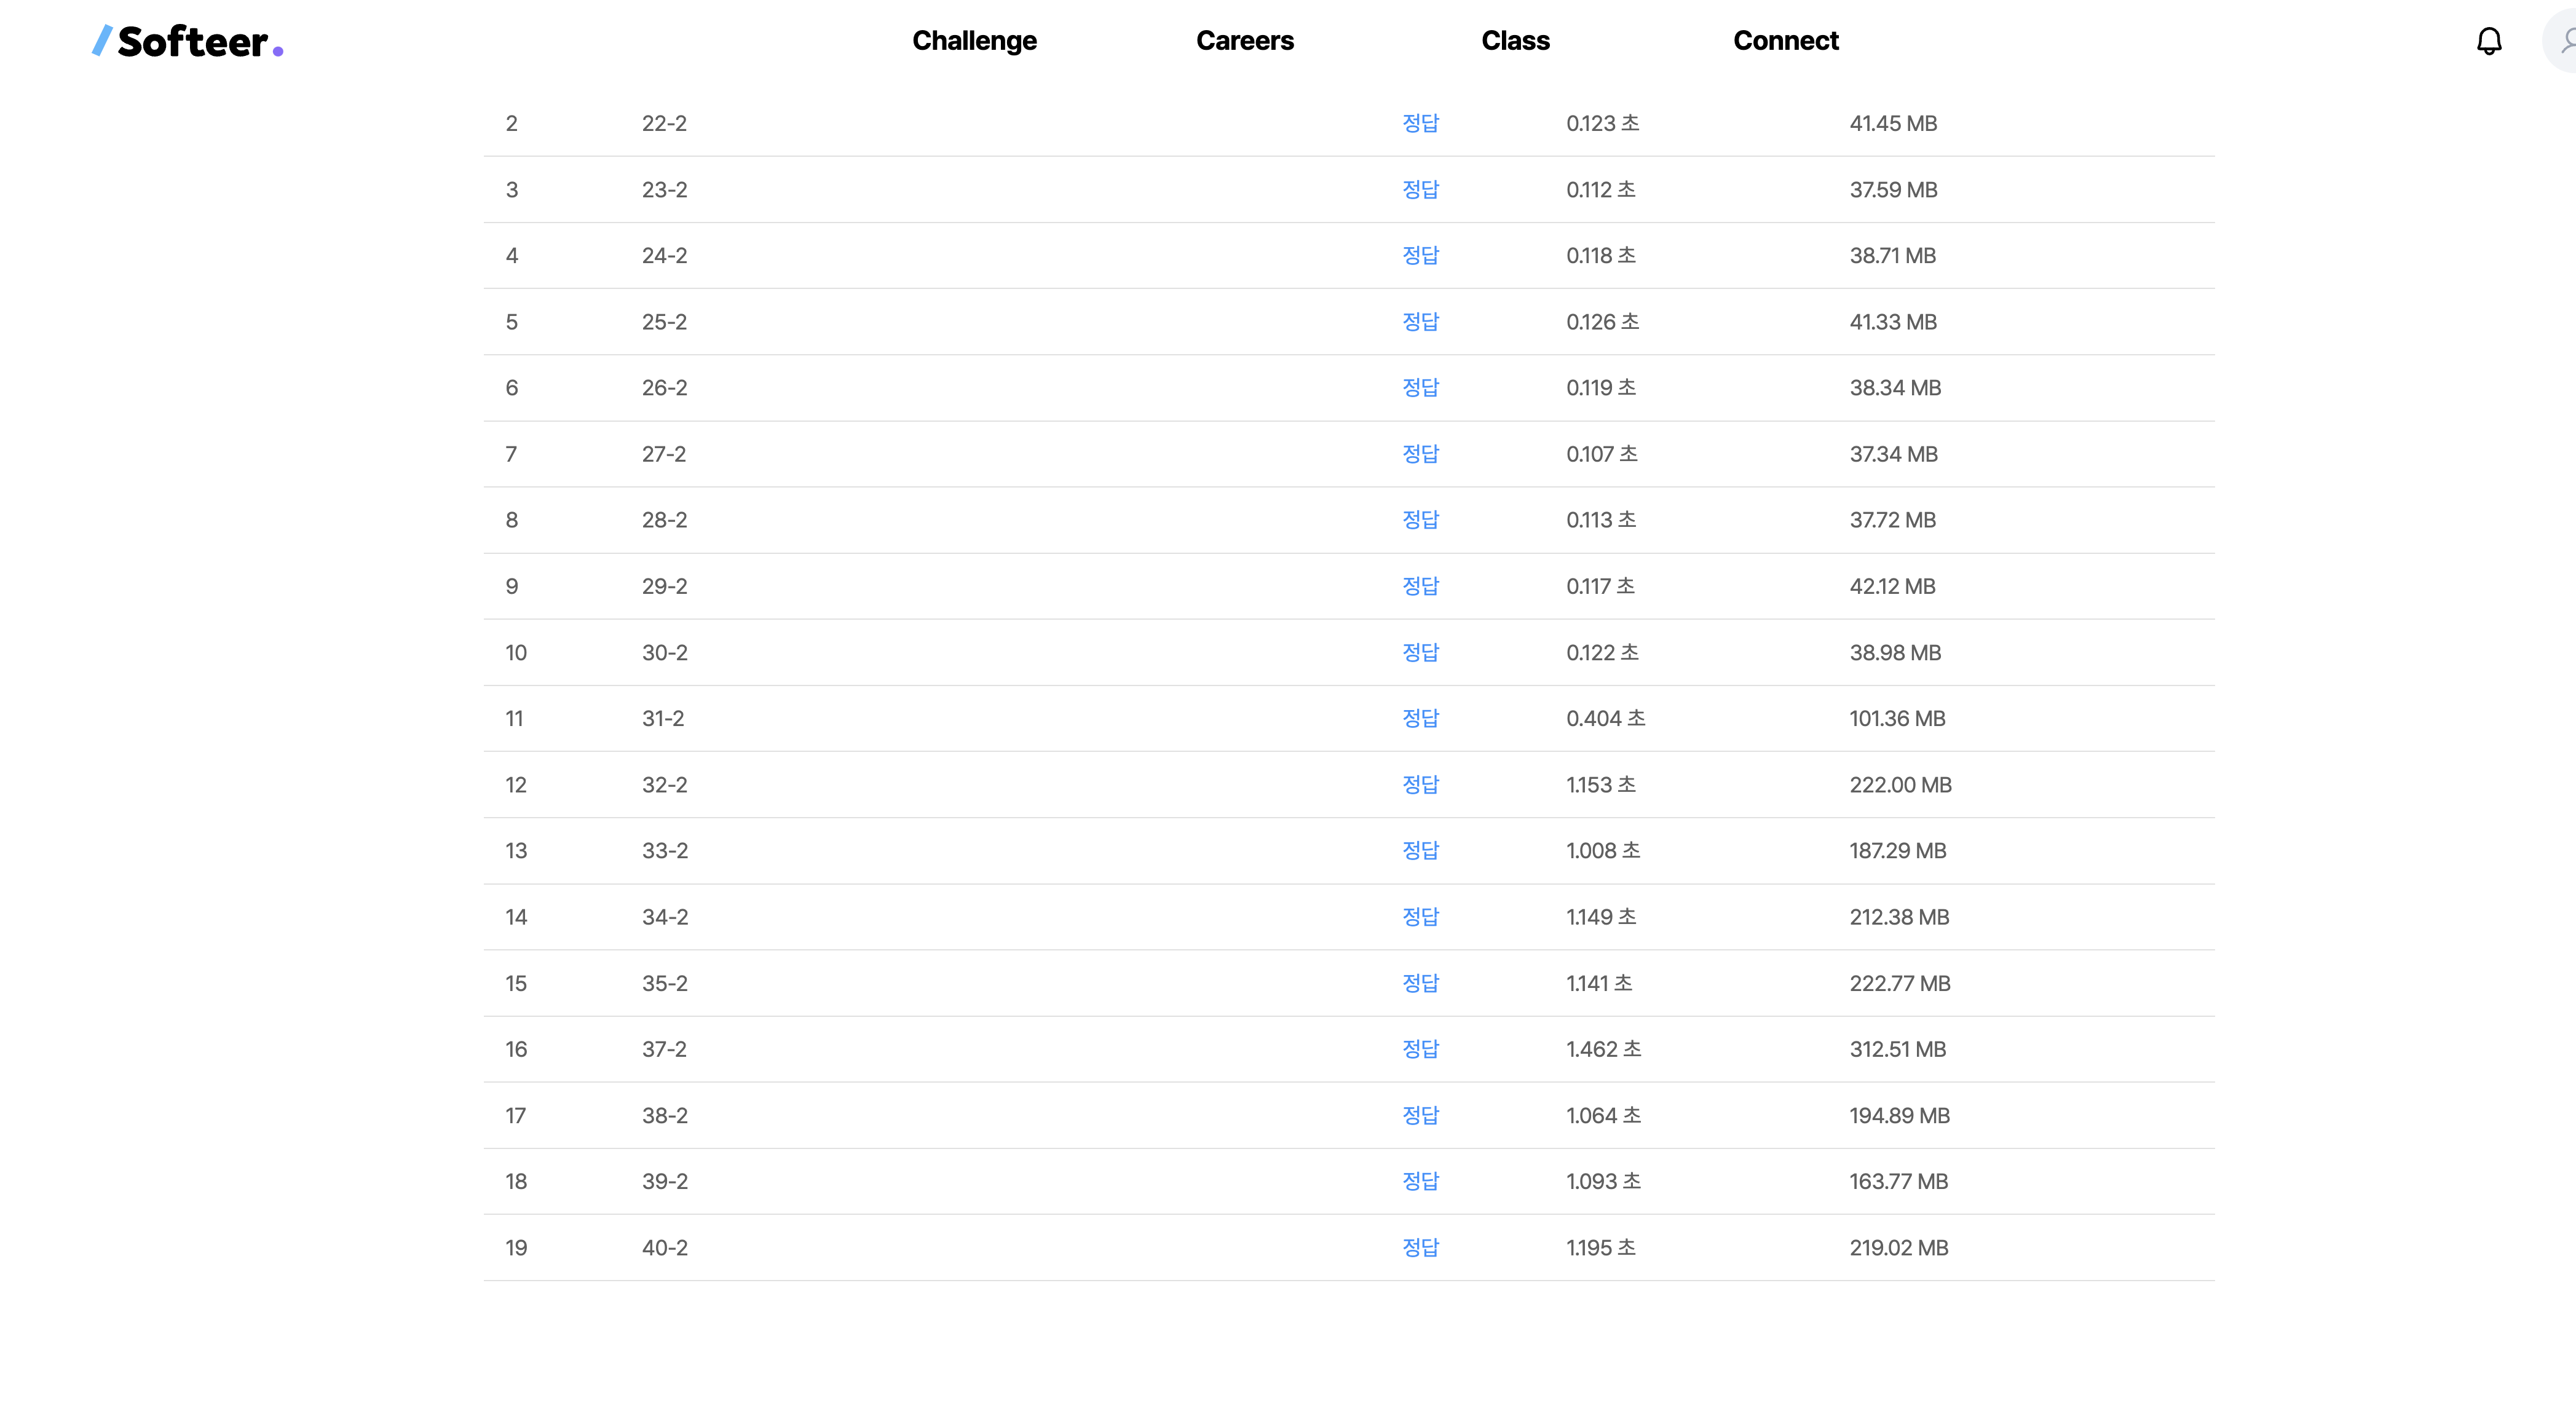
Task: Click the 정답 result for test 22-2
Action: pyautogui.click(x=1419, y=123)
